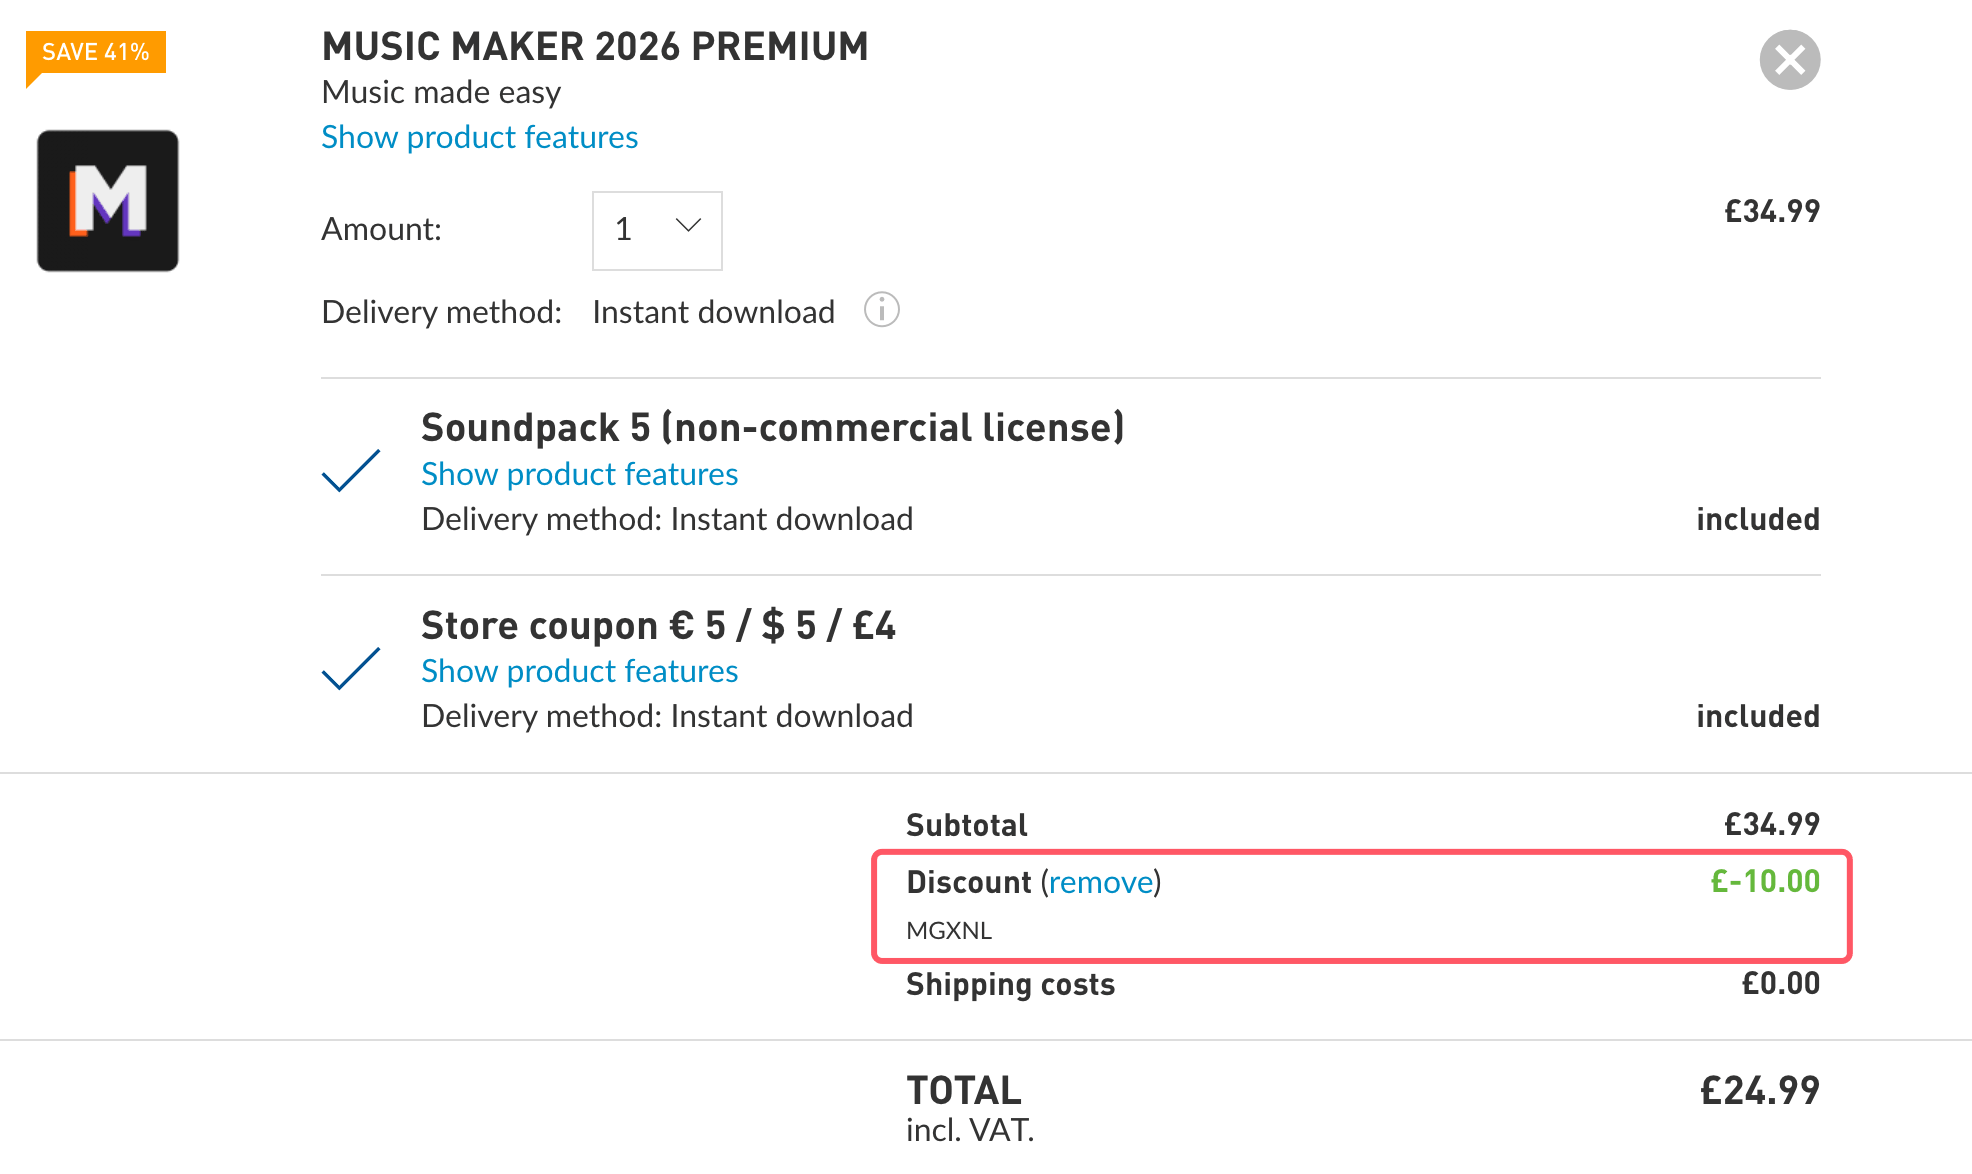The height and width of the screenshot is (1174, 1972).
Task: Click Store coupon checkmark icon
Action: (351, 669)
